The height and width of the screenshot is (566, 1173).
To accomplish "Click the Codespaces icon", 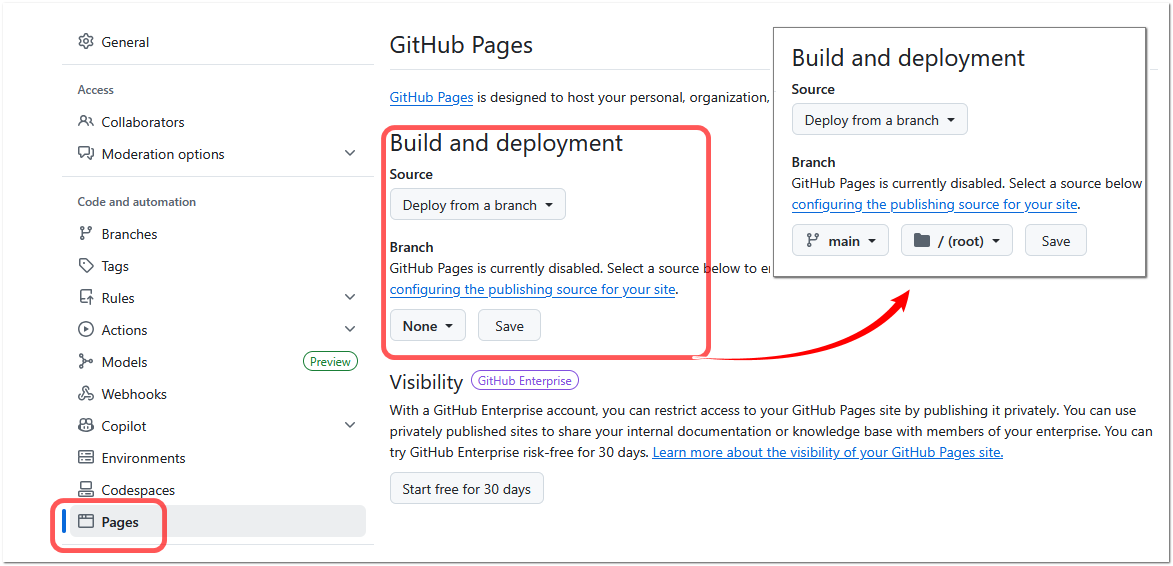I will (86, 490).
